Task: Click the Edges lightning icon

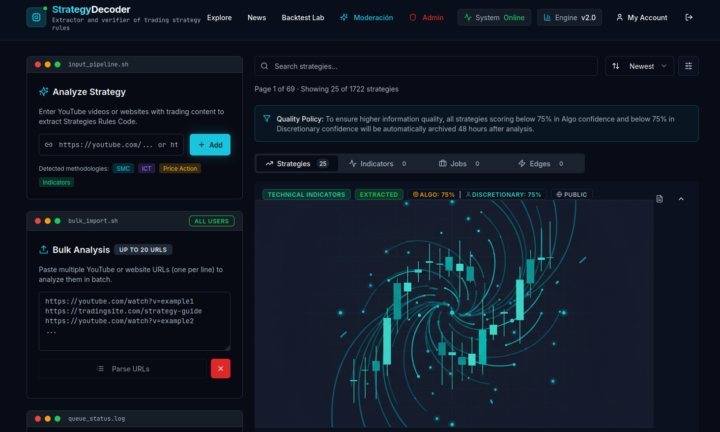Action: point(522,163)
